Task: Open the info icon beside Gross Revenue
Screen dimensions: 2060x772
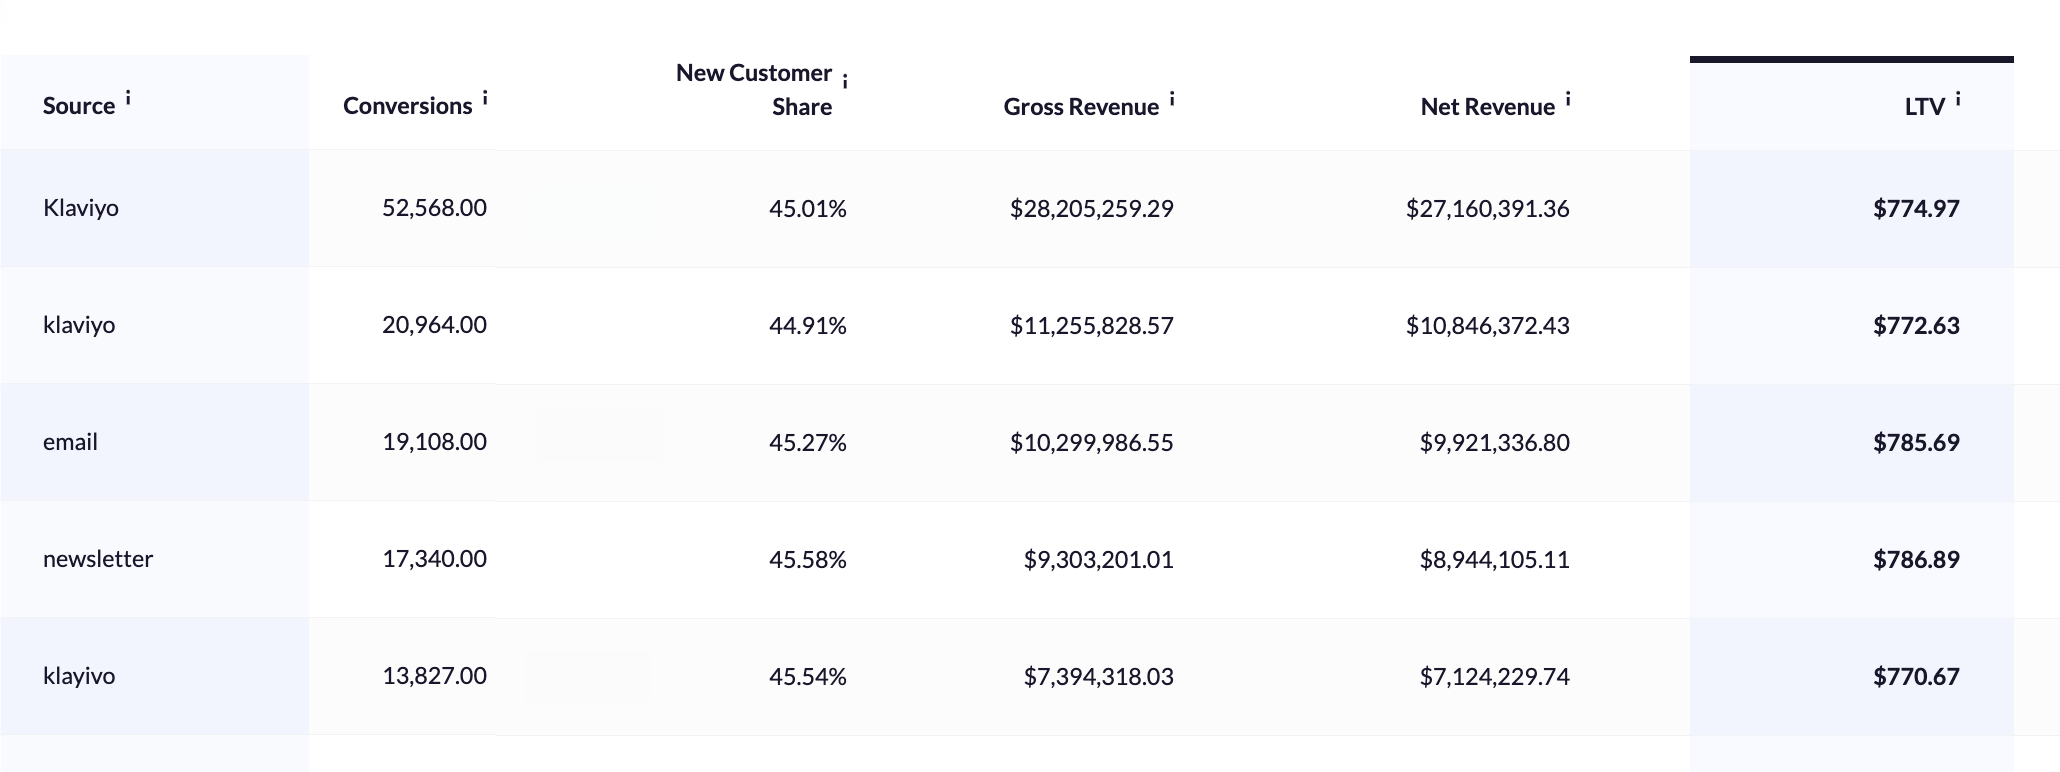Action: (x=1172, y=99)
